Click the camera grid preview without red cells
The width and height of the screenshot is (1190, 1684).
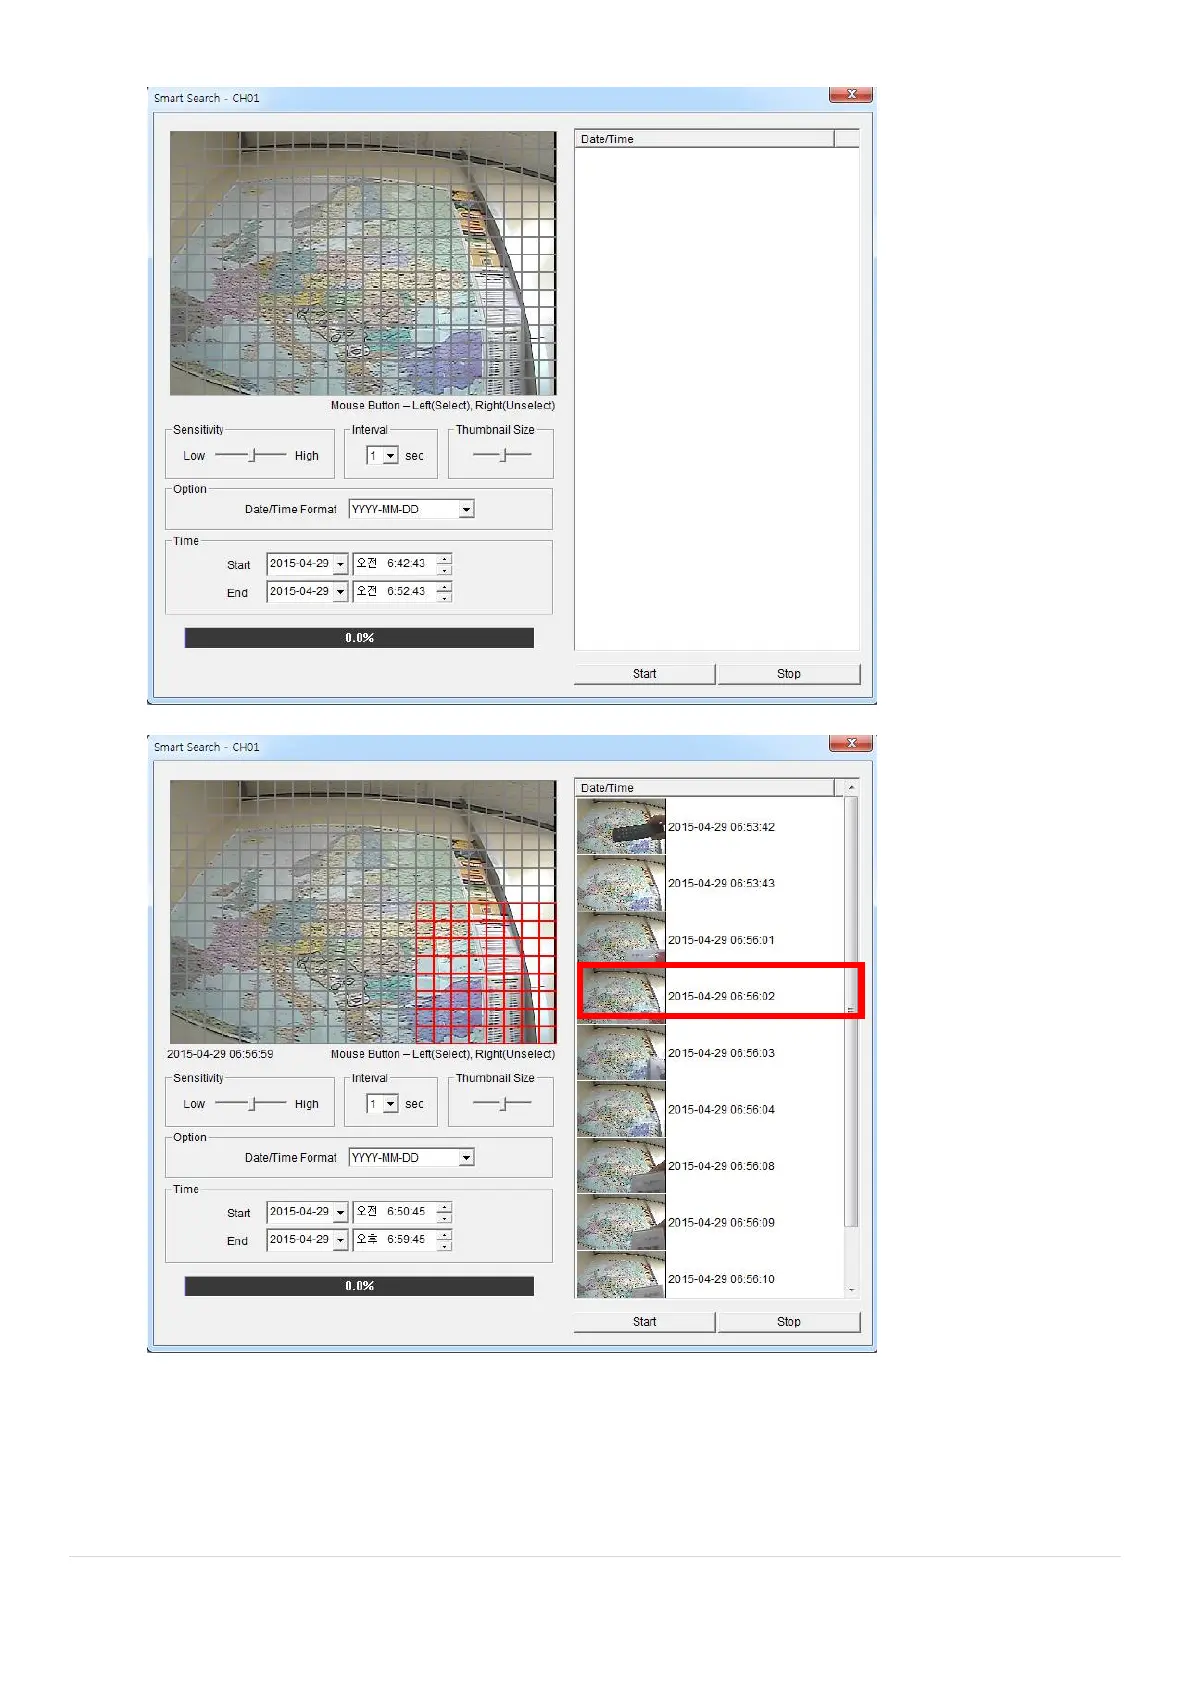(363, 263)
